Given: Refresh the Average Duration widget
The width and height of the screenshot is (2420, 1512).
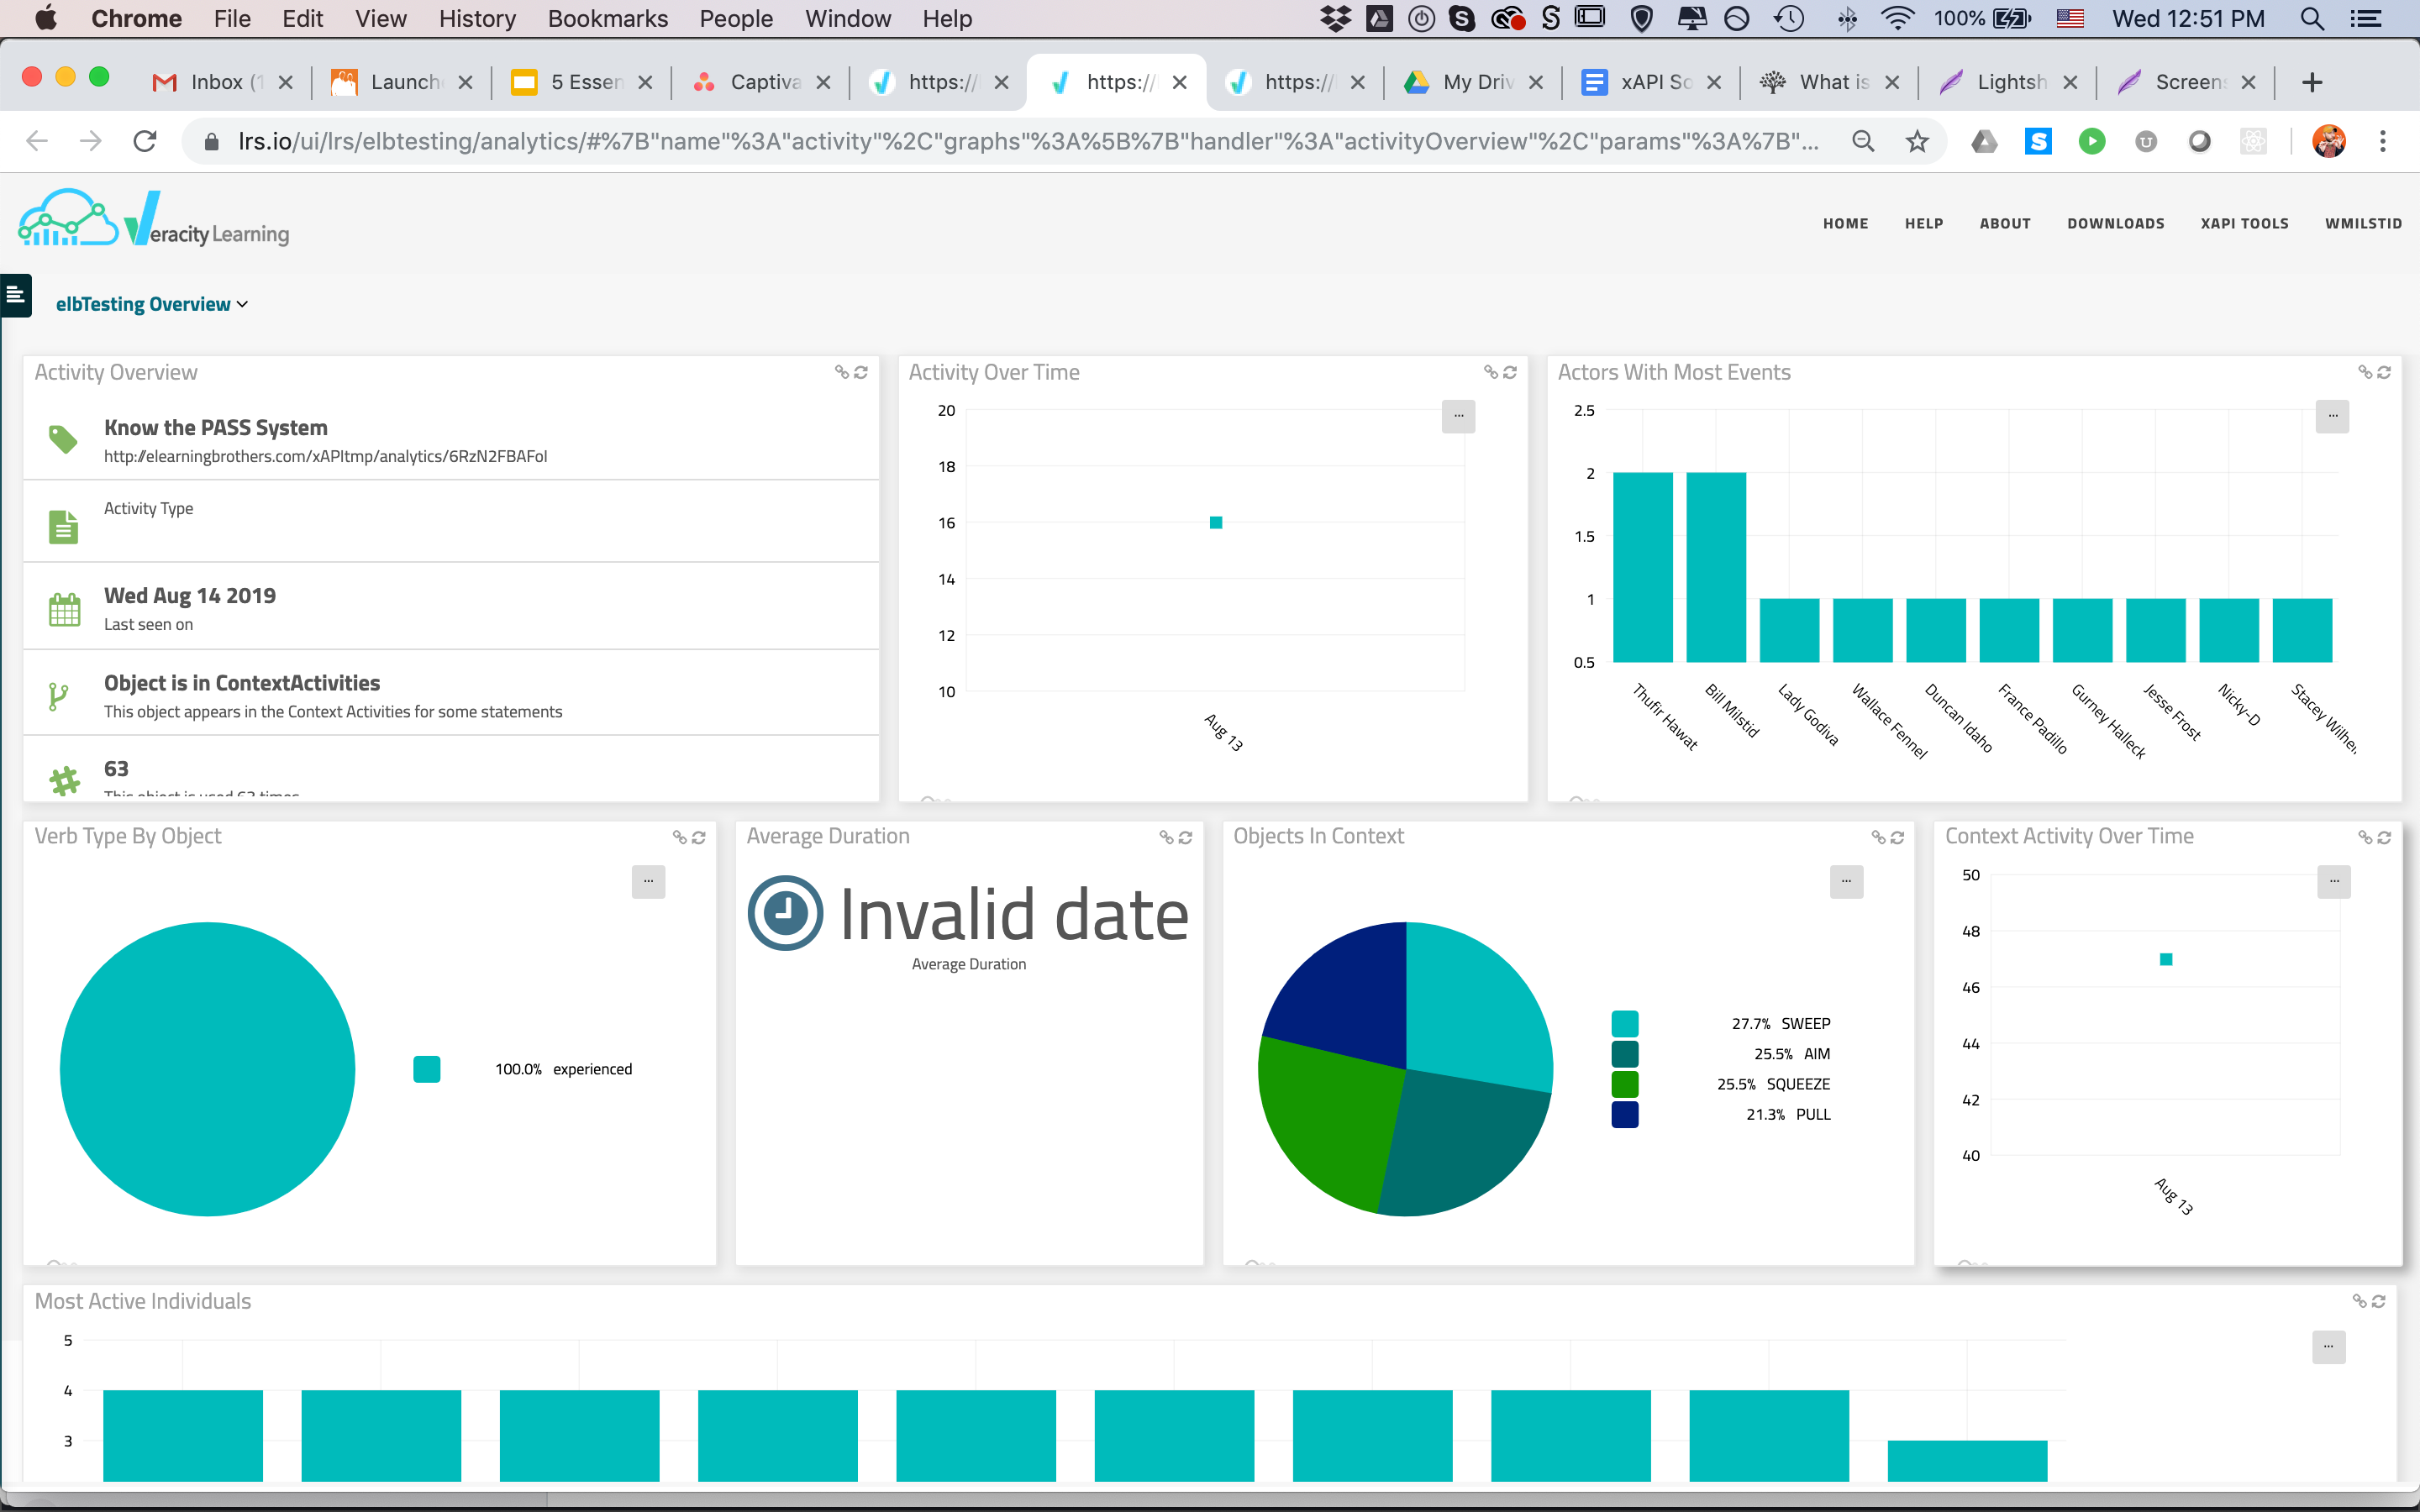Looking at the screenshot, I should pos(1186,837).
